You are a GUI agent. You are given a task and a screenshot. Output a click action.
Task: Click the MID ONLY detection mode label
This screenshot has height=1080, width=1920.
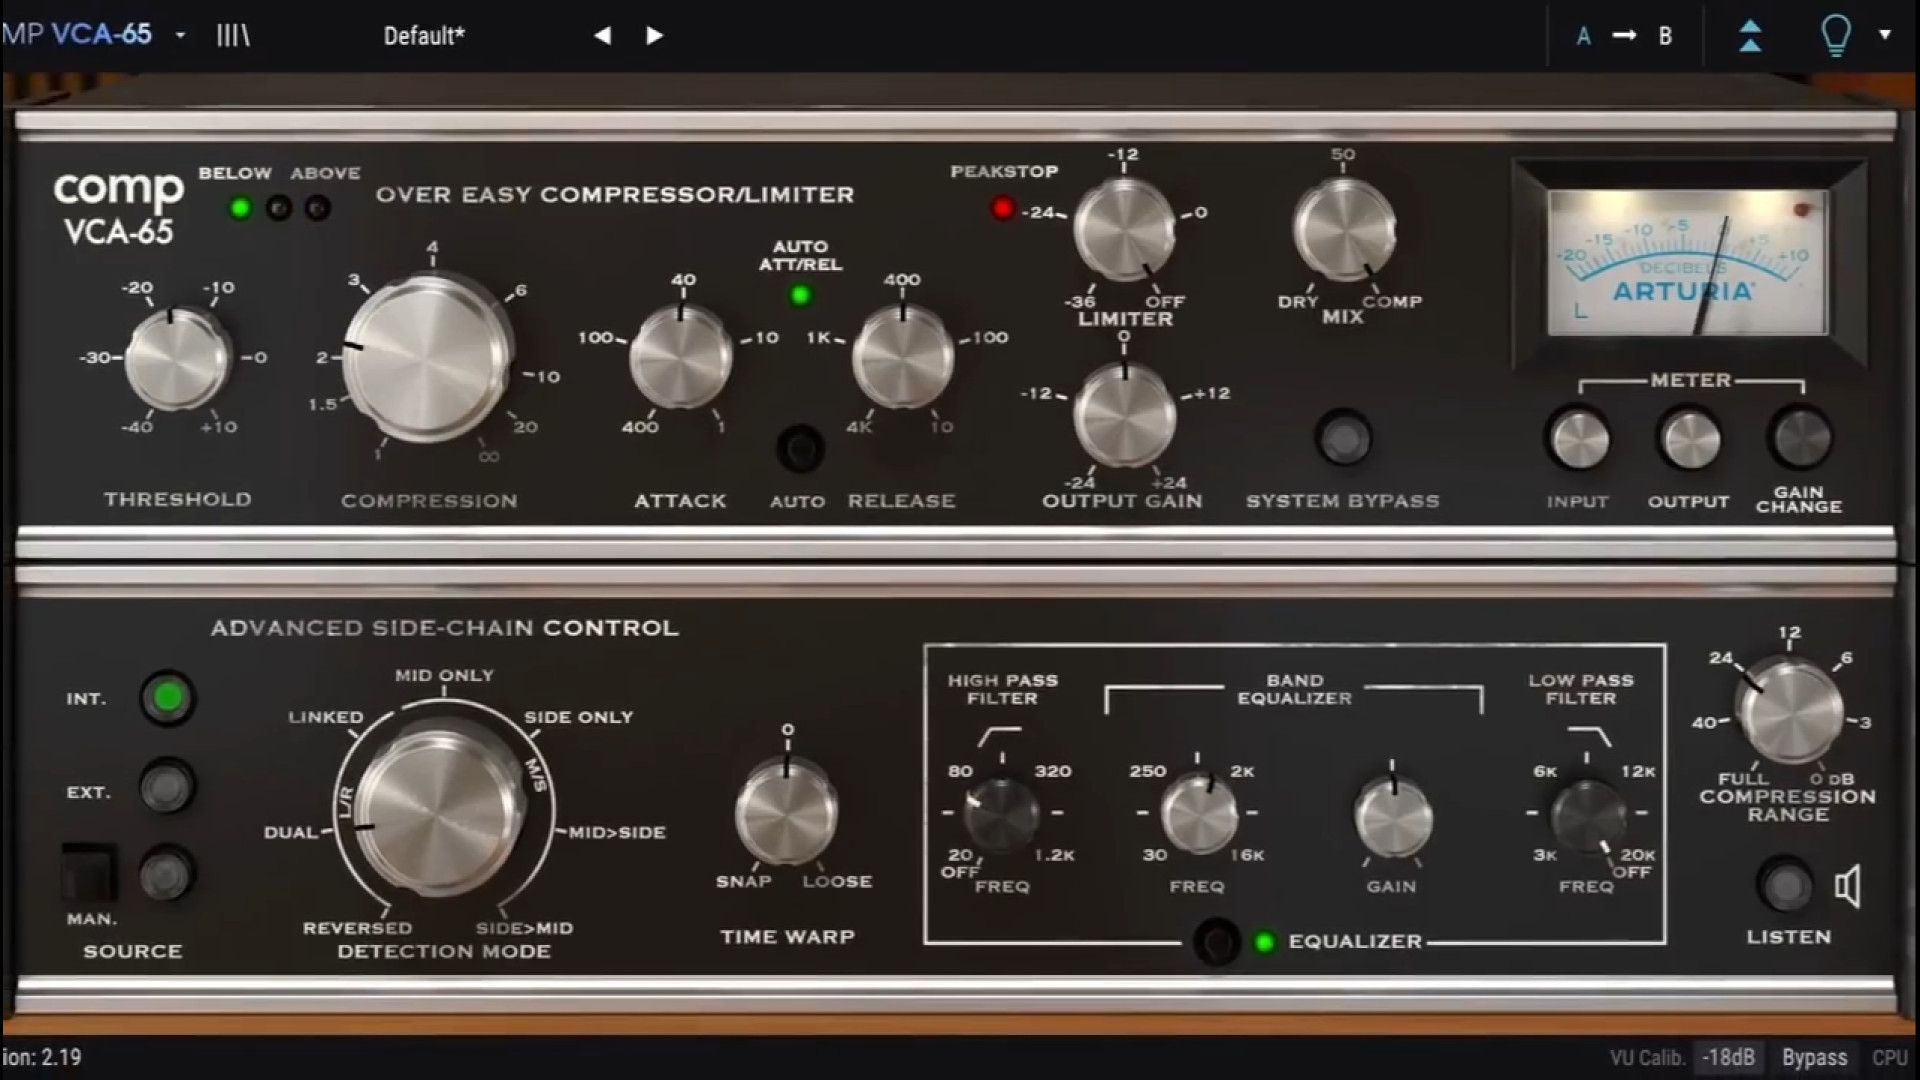coord(444,676)
